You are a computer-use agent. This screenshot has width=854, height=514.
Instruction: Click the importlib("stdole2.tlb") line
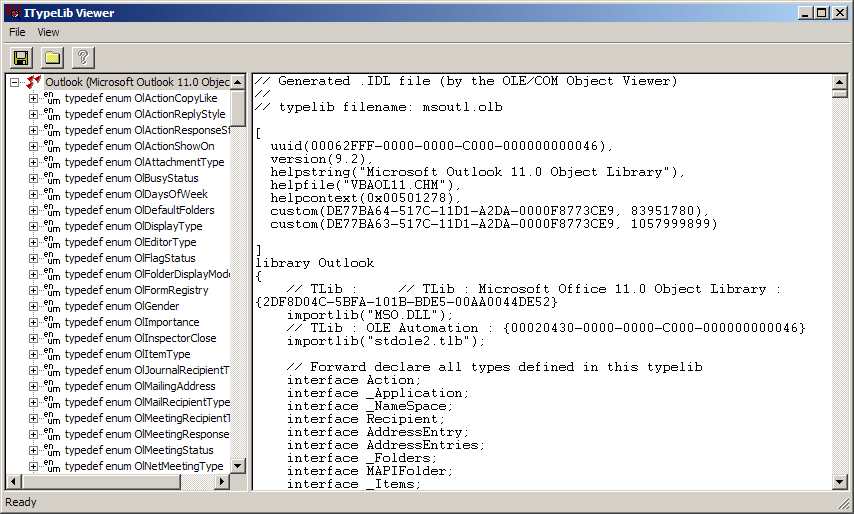[386, 341]
